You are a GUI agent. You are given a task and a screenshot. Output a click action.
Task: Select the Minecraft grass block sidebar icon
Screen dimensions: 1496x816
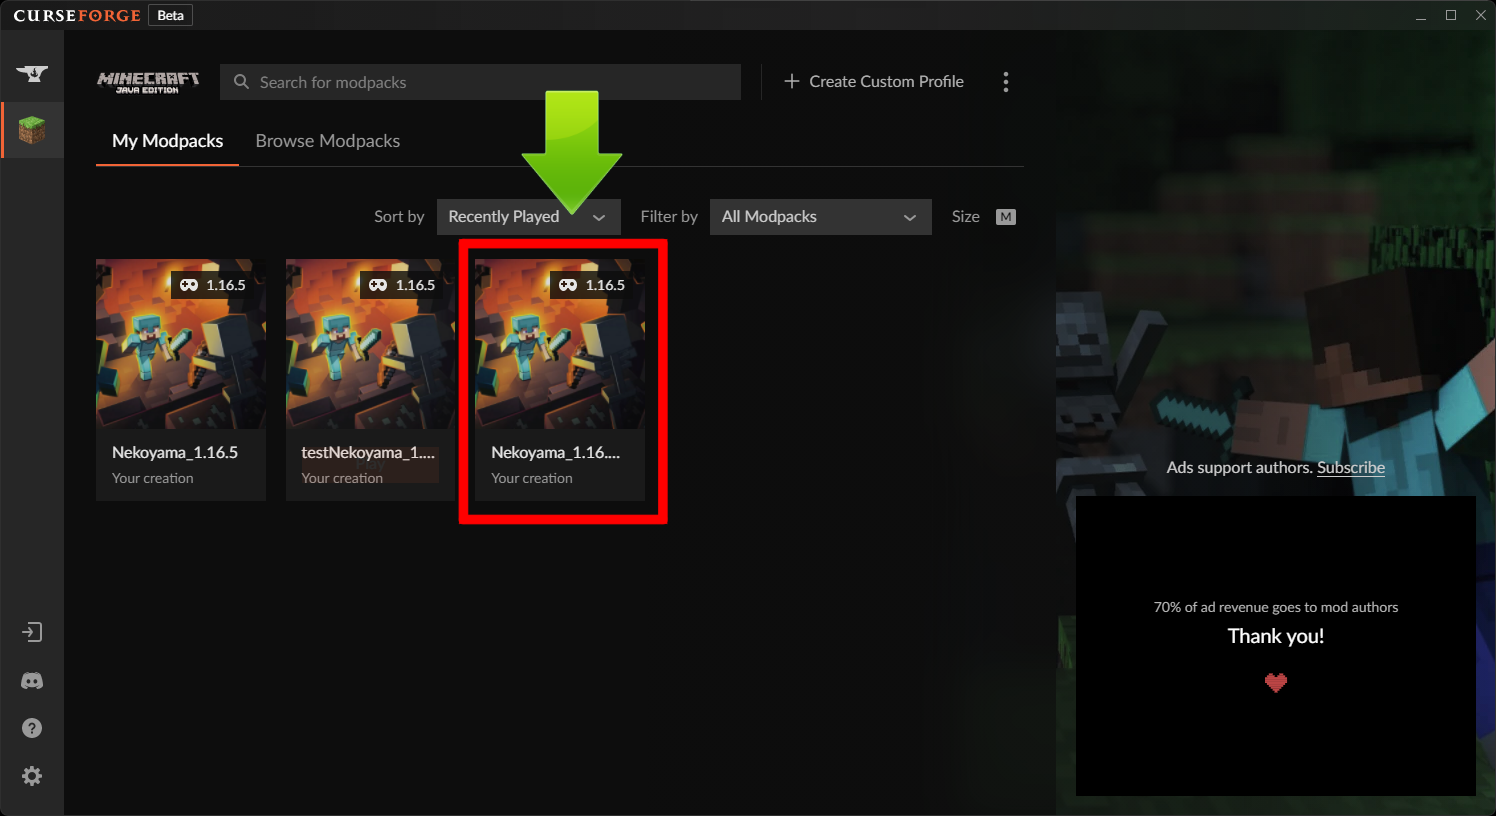[32, 130]
